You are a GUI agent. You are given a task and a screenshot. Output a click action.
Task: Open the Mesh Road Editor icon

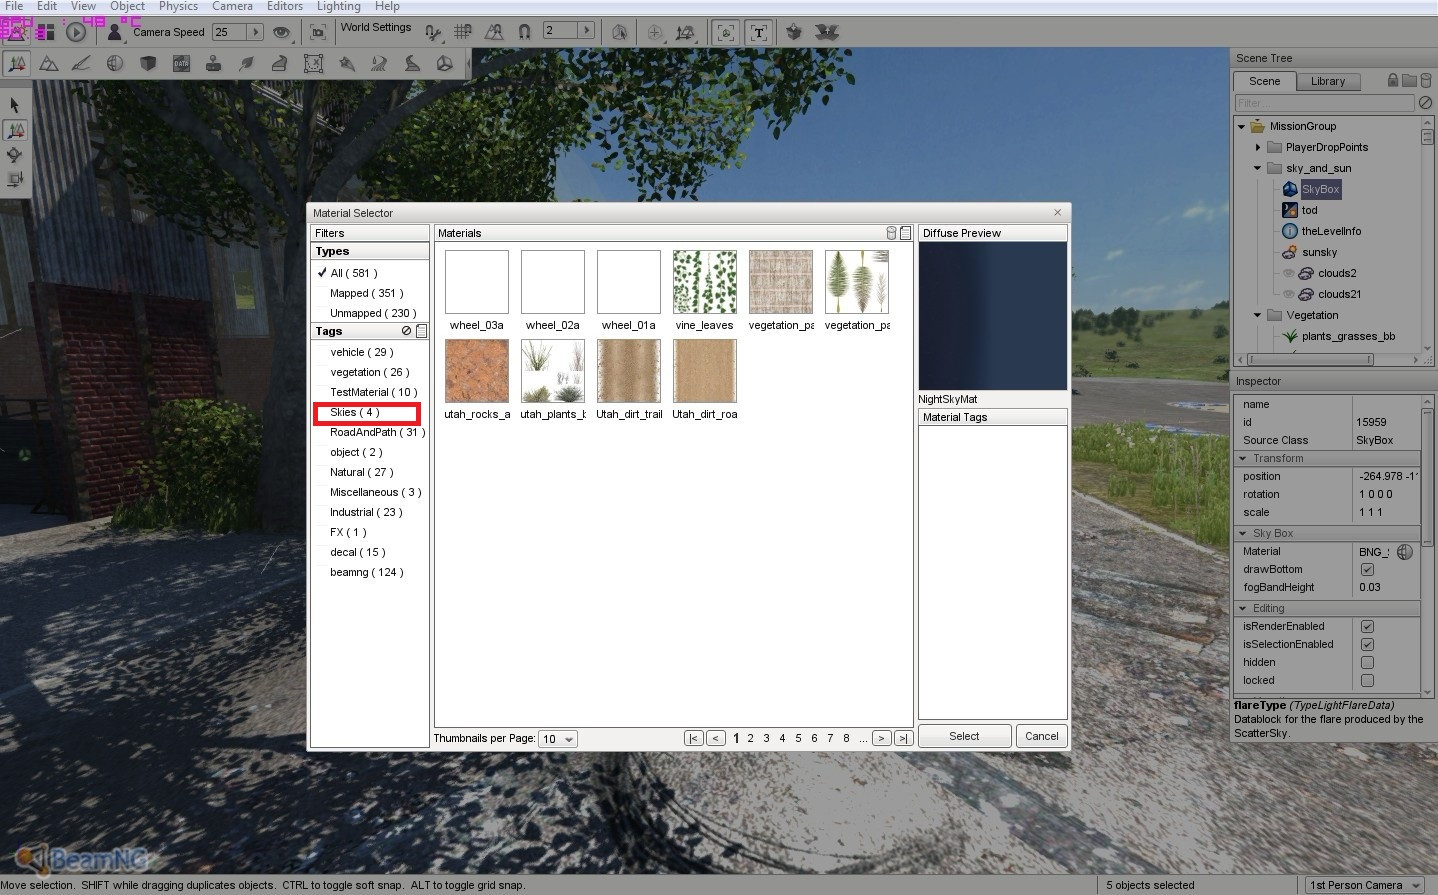coord(280,64)
